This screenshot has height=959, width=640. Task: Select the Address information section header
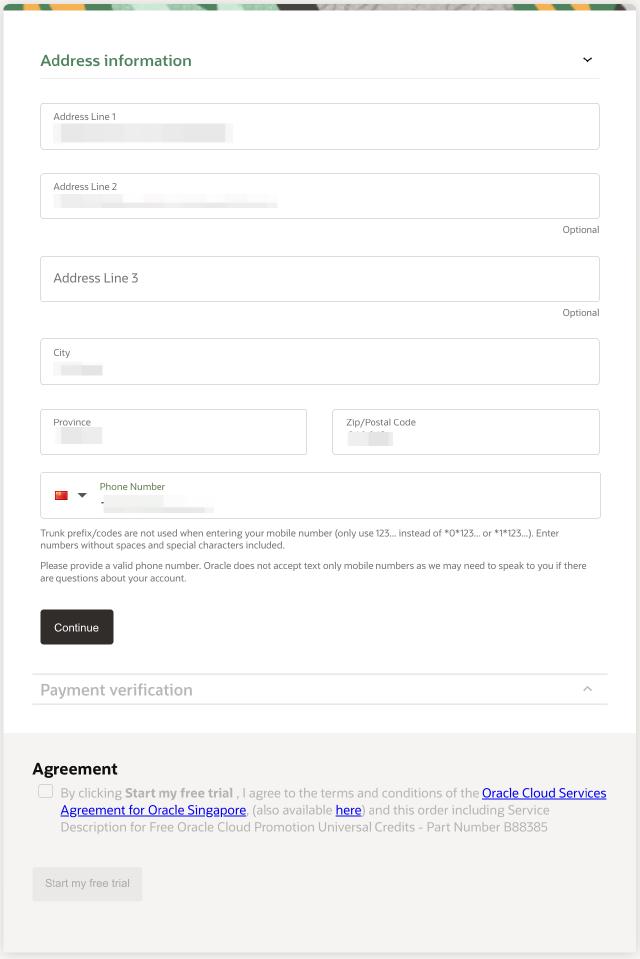pos(115,60)
